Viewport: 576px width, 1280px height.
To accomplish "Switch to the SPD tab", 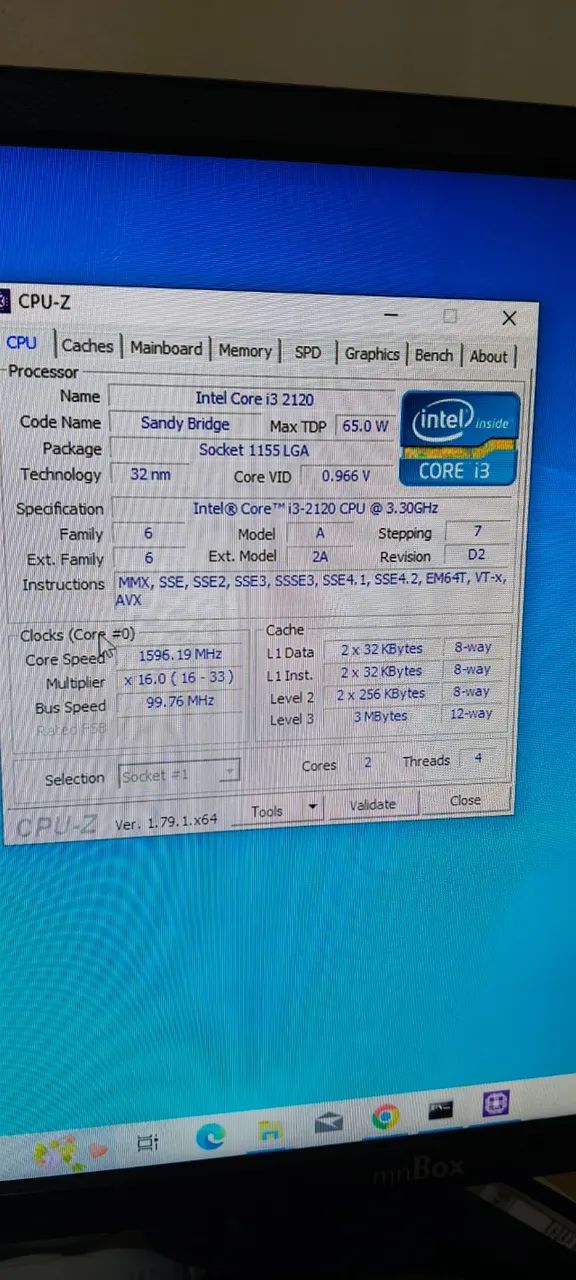I will click(308, 352).
